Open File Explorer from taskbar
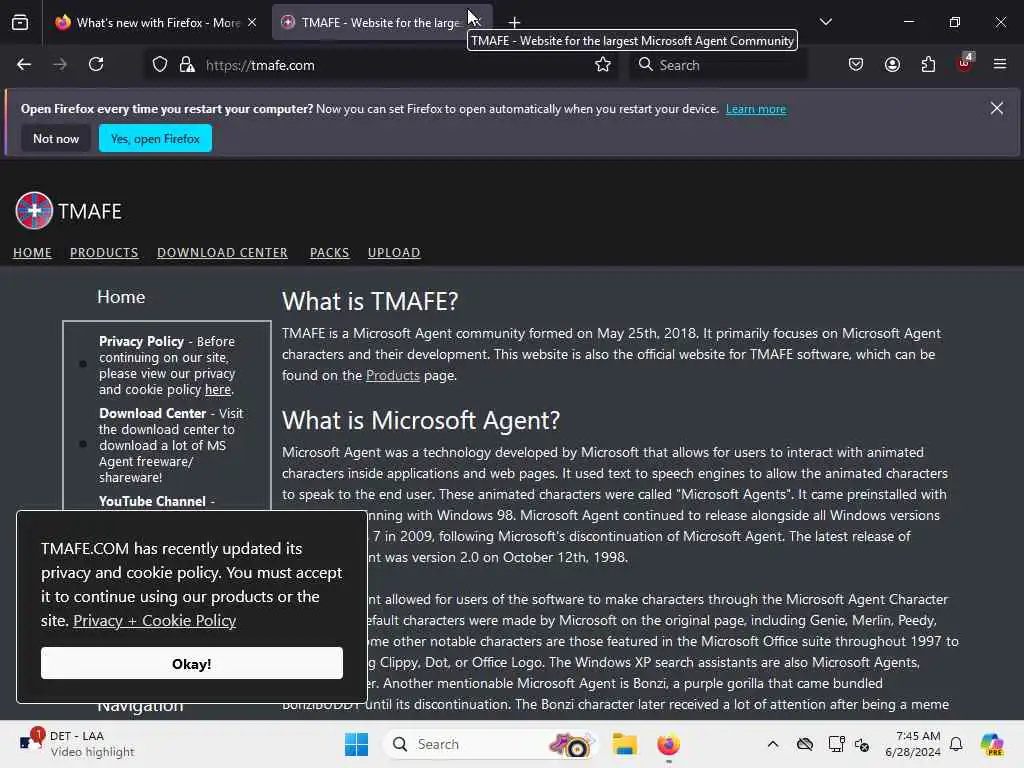 coord(624,744)
